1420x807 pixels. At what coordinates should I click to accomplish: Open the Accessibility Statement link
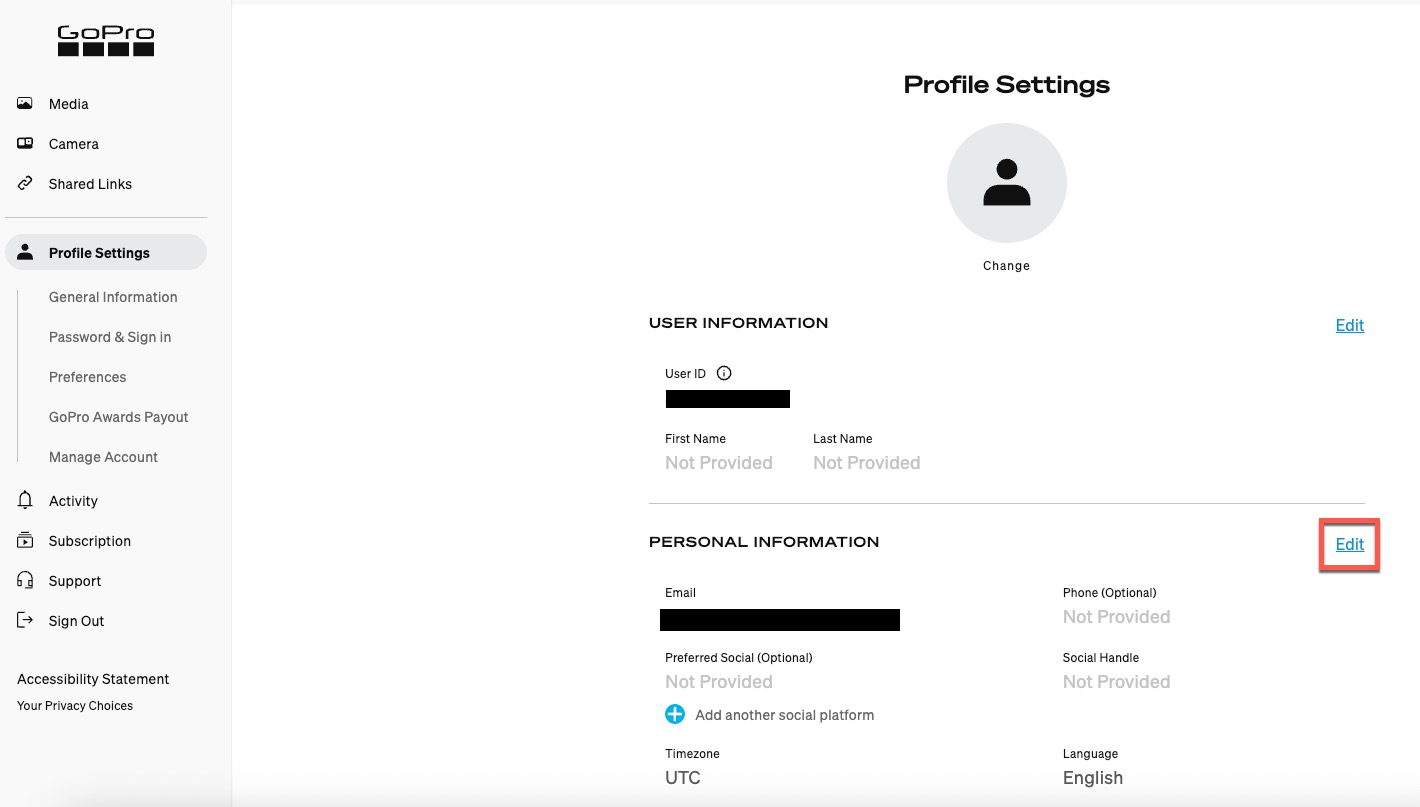pyautogui.click(x=93, y=679)
